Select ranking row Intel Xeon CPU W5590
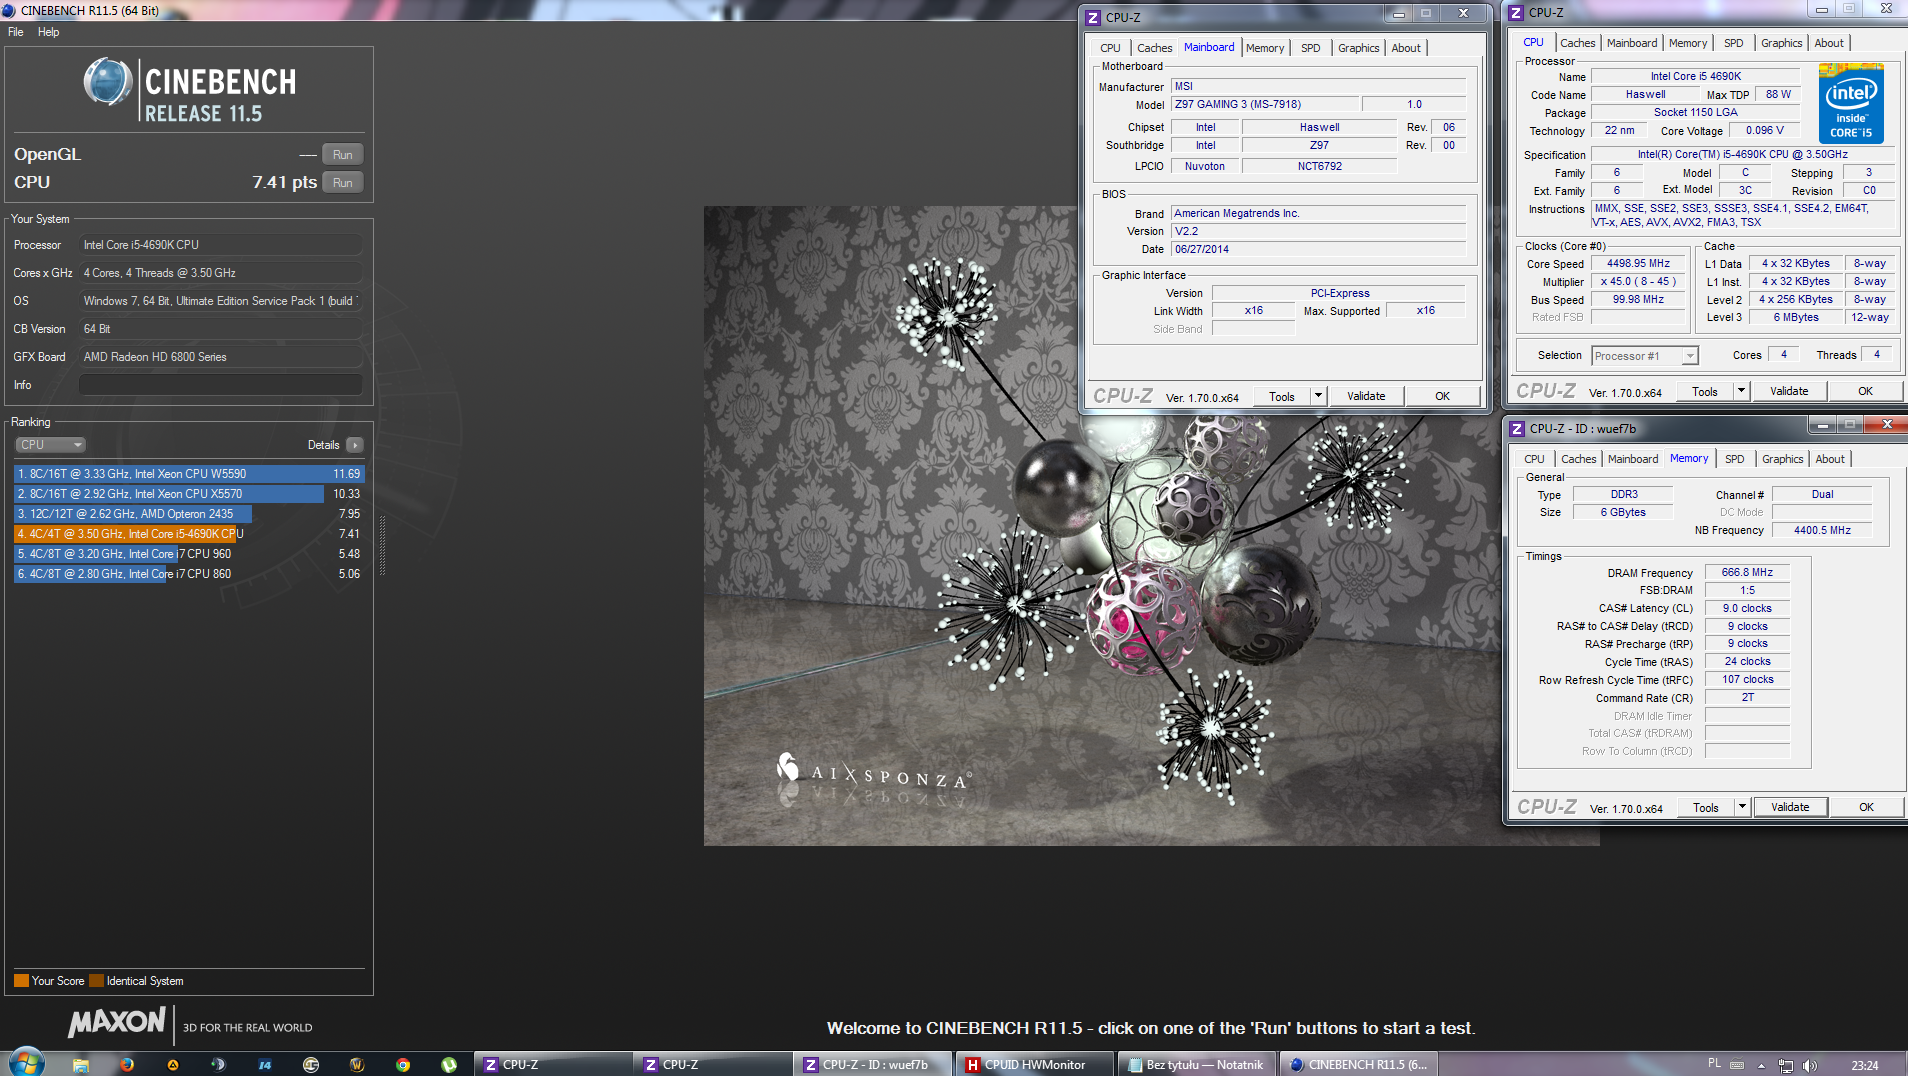The image size is (1908, 1076). coord(189,474)
